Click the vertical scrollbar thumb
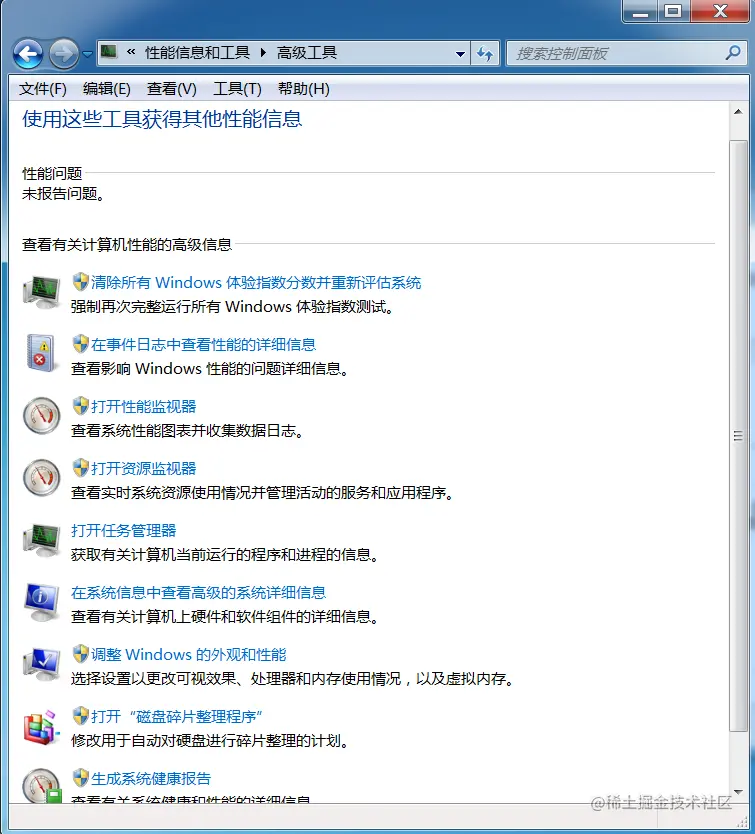Viewport: 755px width, 834px height. [x=738, y=436]
